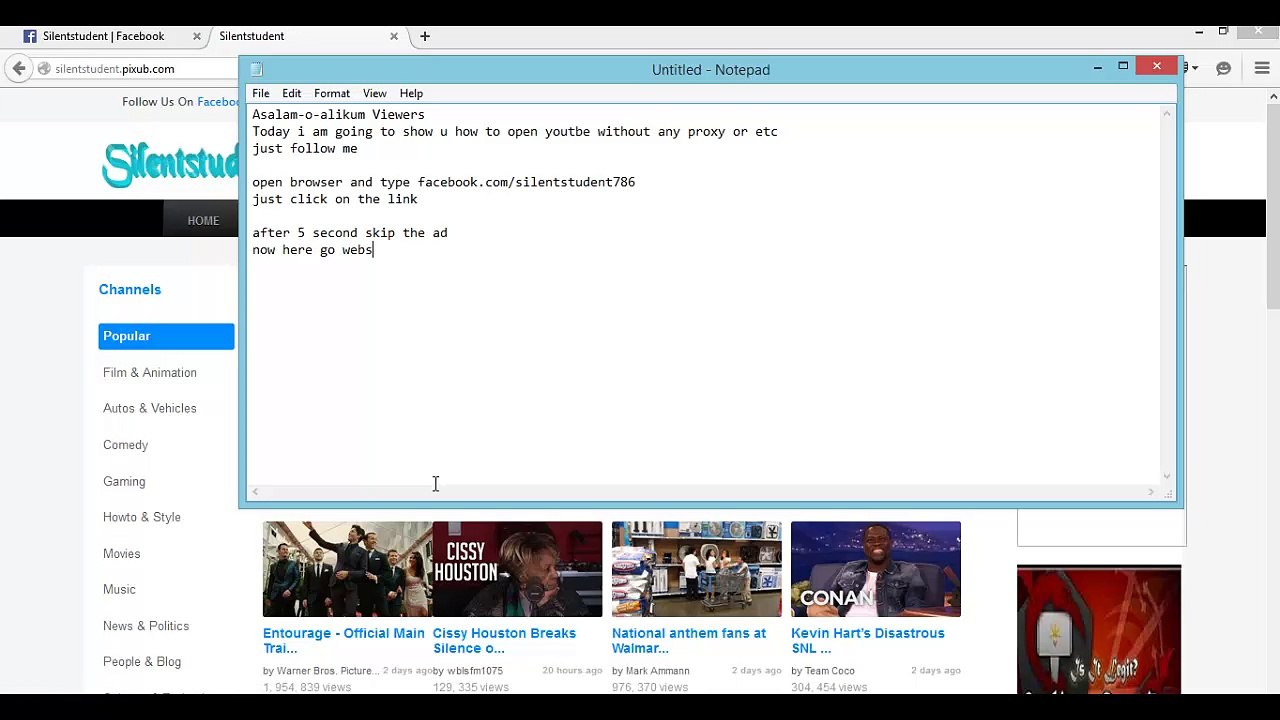
Task: Open the Autos & Vehicles channel
Action: coord(149,408)
